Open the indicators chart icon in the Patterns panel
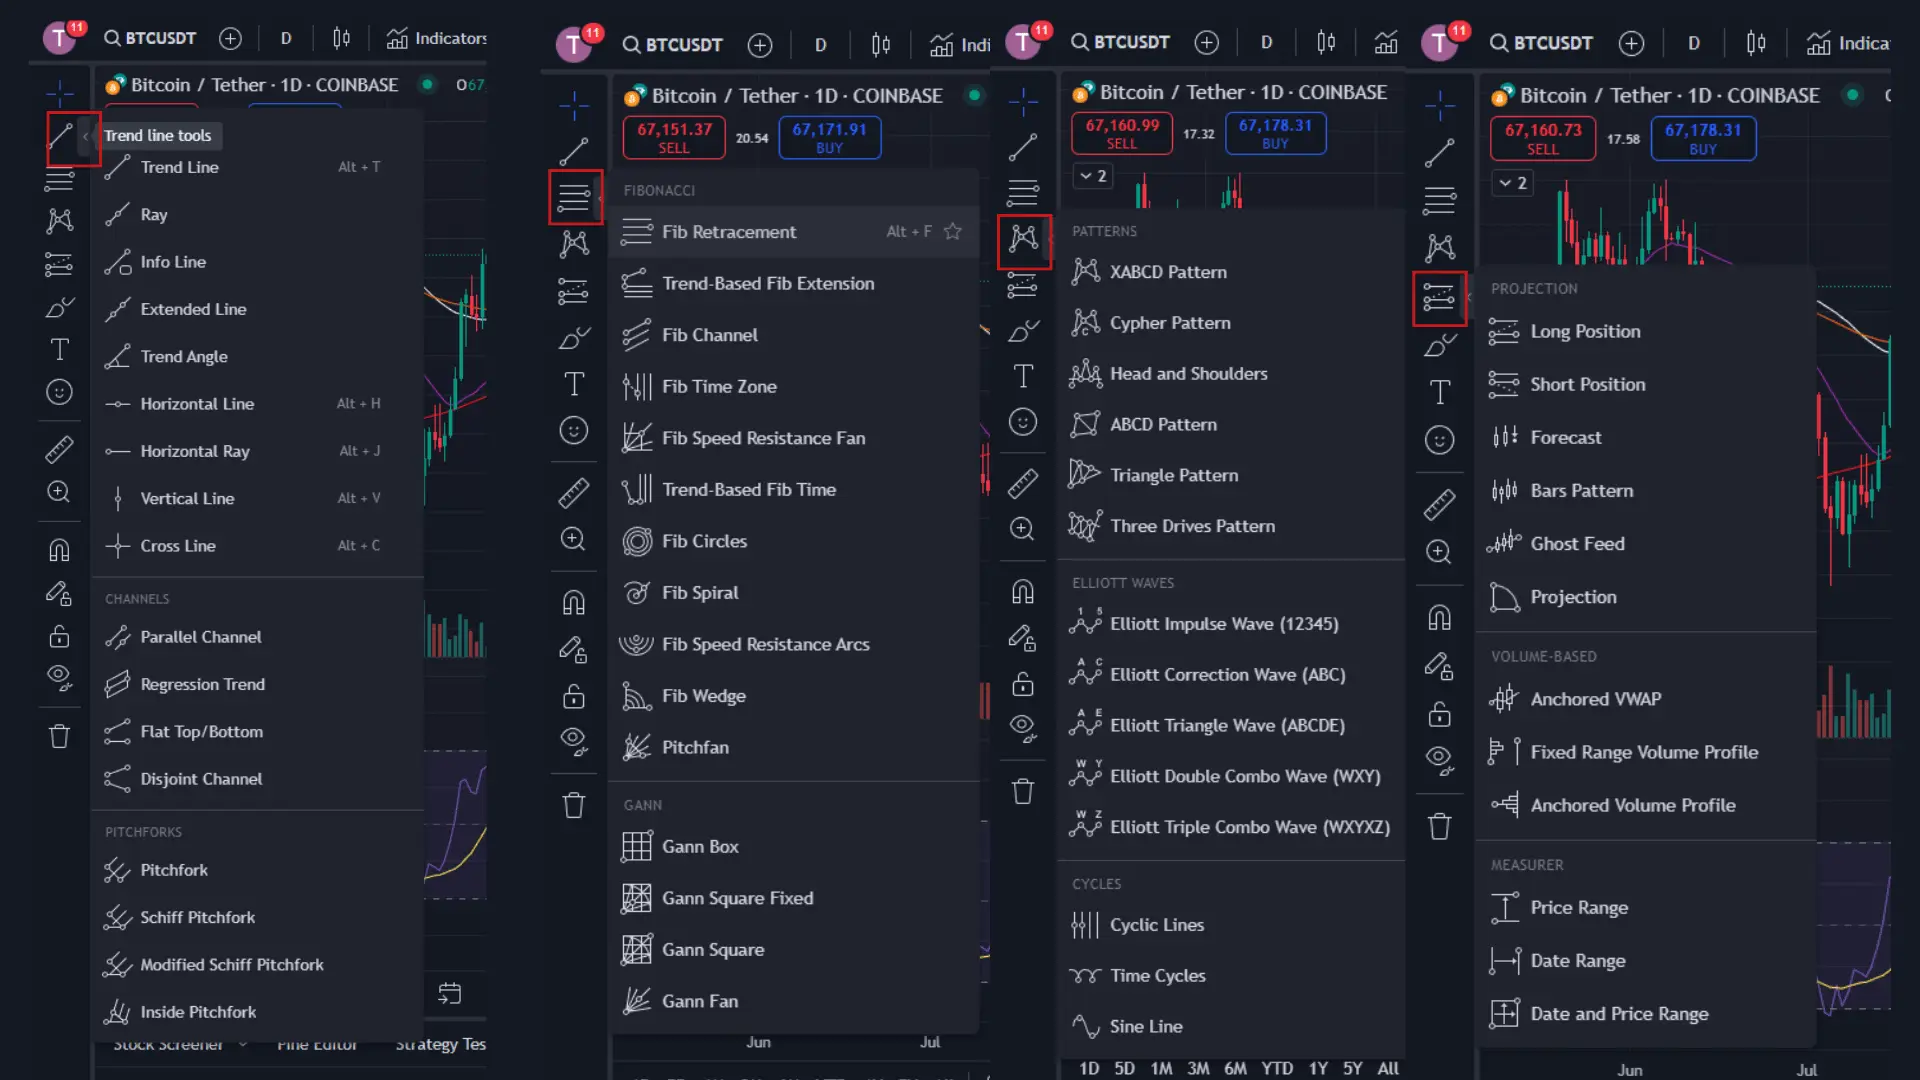 1386,42
